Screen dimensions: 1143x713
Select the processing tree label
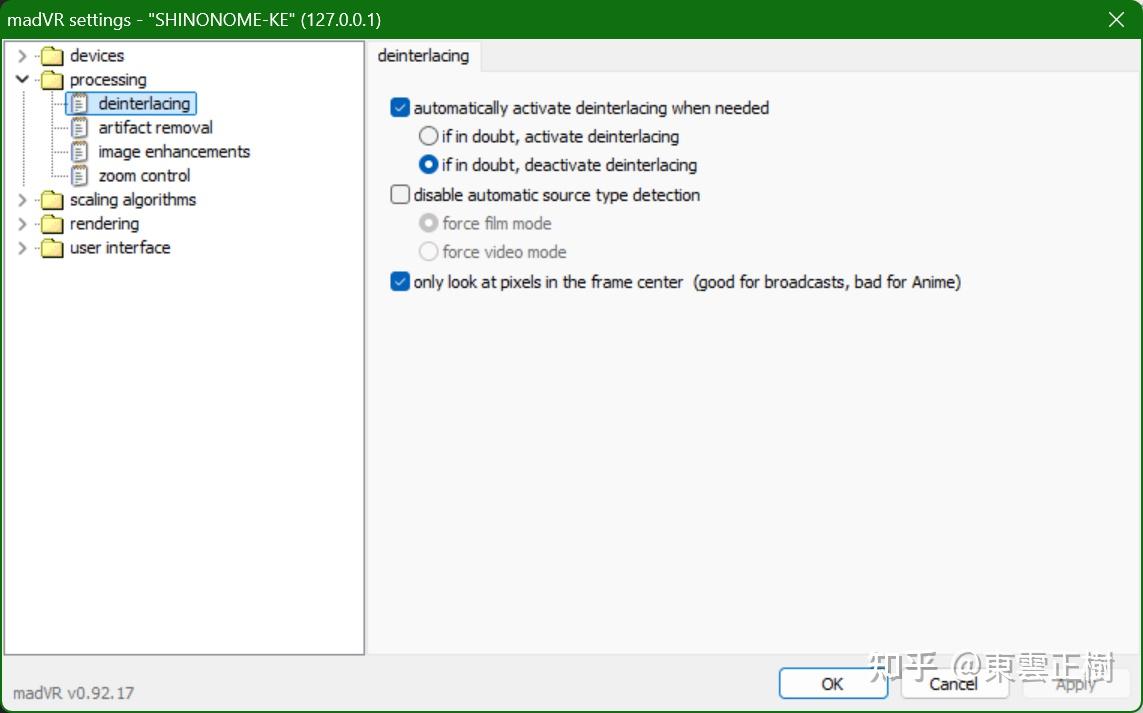[108, 79]
